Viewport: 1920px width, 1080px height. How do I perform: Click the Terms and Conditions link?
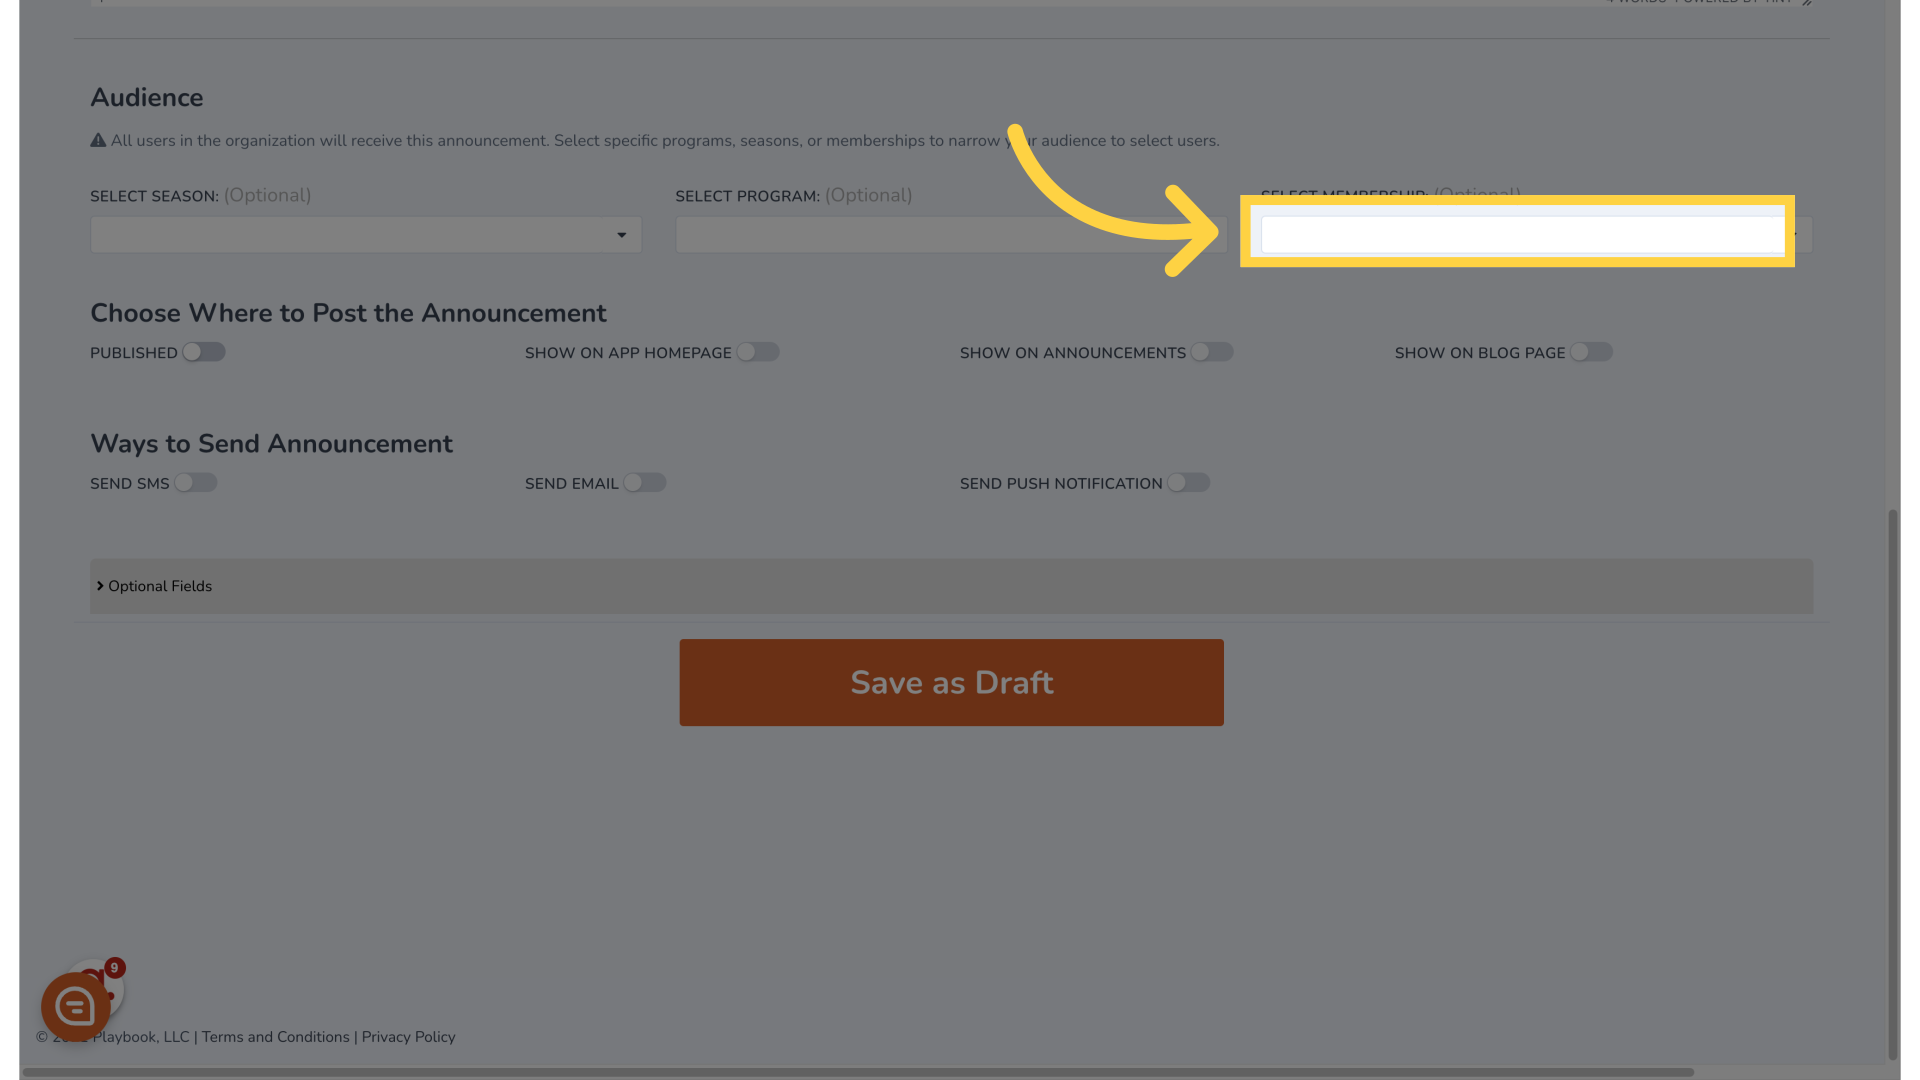tap(276, 1036)
